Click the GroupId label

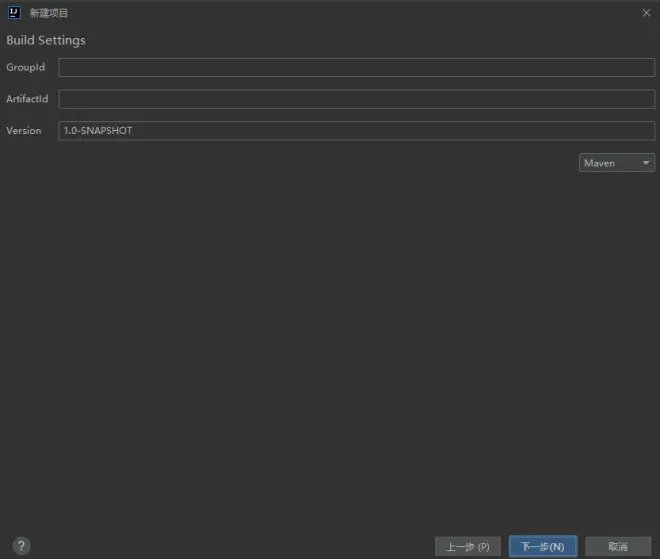tap(26, 67)
